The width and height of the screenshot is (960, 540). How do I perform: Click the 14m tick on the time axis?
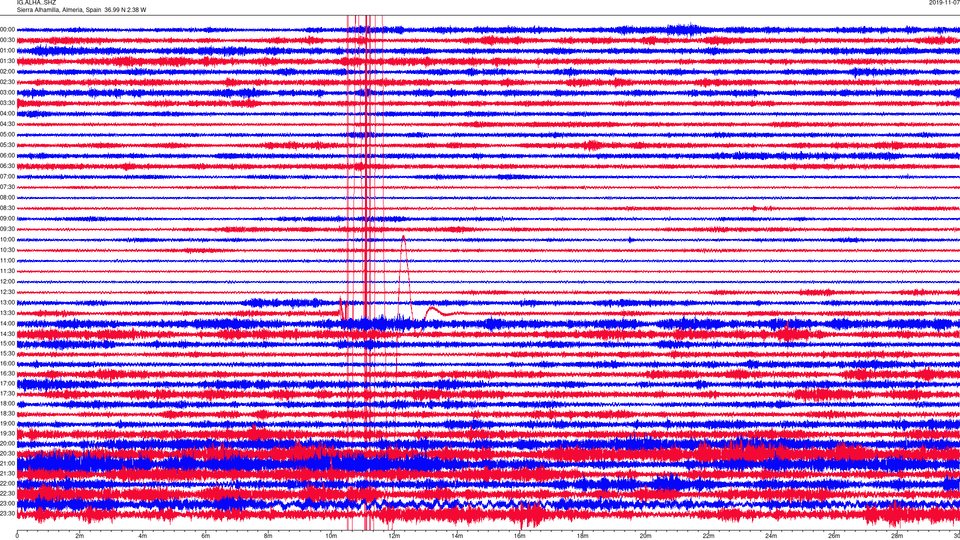click(x=457, y=536)
